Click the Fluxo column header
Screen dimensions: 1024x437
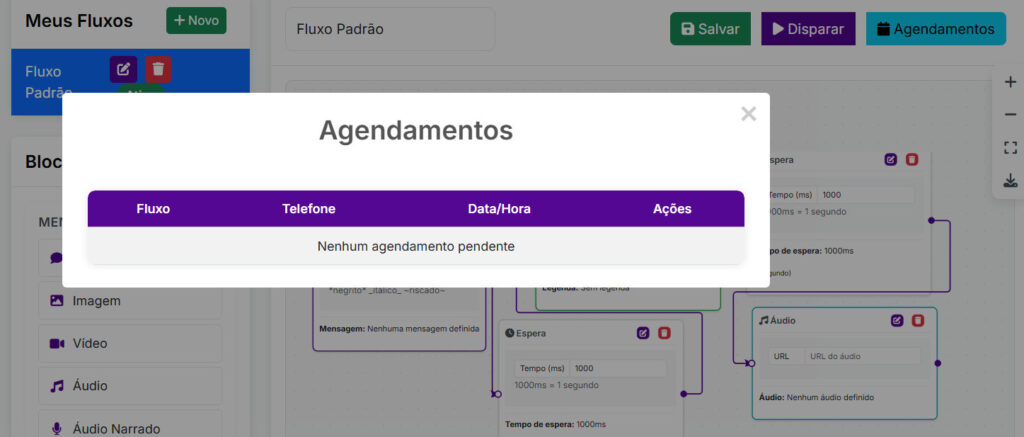tap(153, 209)
